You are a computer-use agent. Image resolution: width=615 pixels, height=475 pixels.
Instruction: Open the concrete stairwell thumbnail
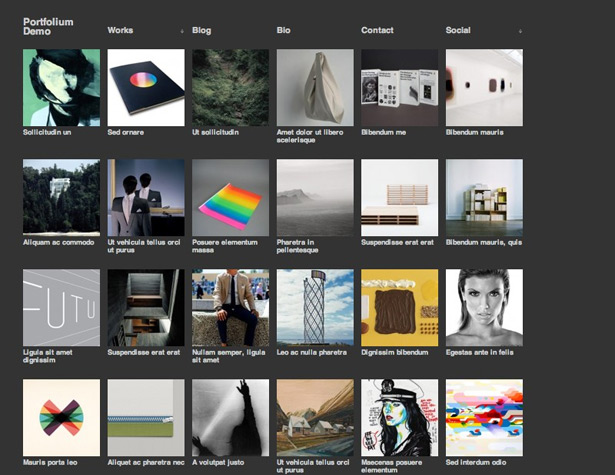[x=146, y=308]
